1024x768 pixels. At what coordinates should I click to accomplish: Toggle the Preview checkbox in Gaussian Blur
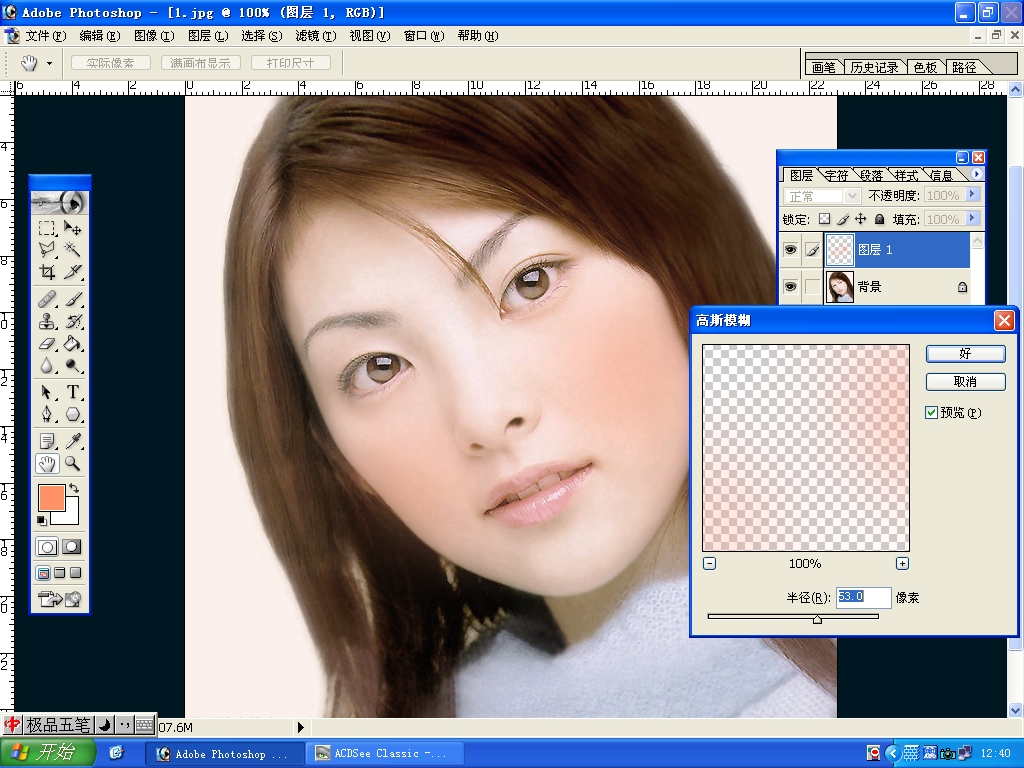931,412
